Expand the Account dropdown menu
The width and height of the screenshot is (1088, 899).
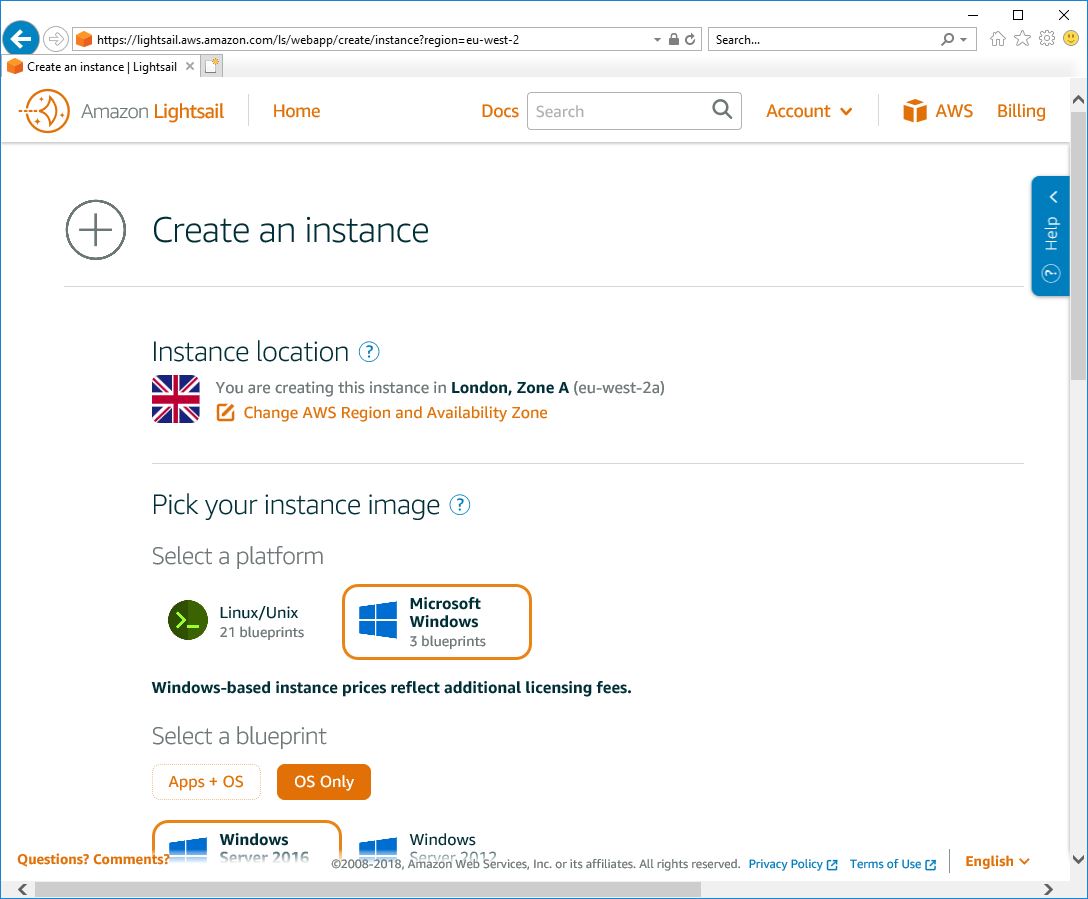(809, 111)
